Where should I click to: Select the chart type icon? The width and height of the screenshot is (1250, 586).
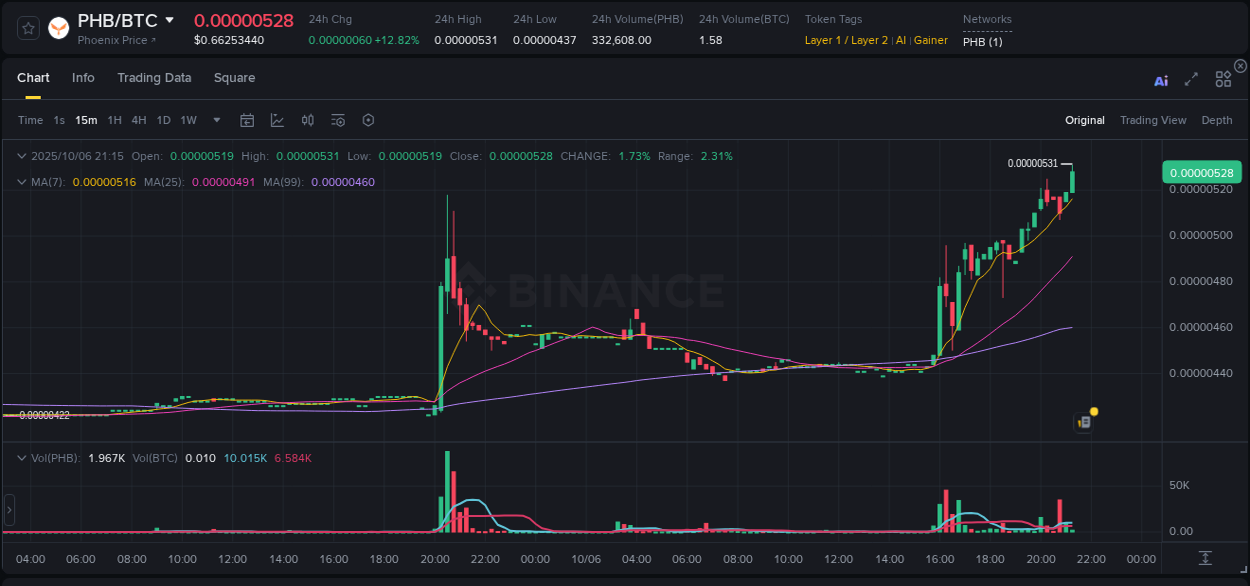point(278,119)
